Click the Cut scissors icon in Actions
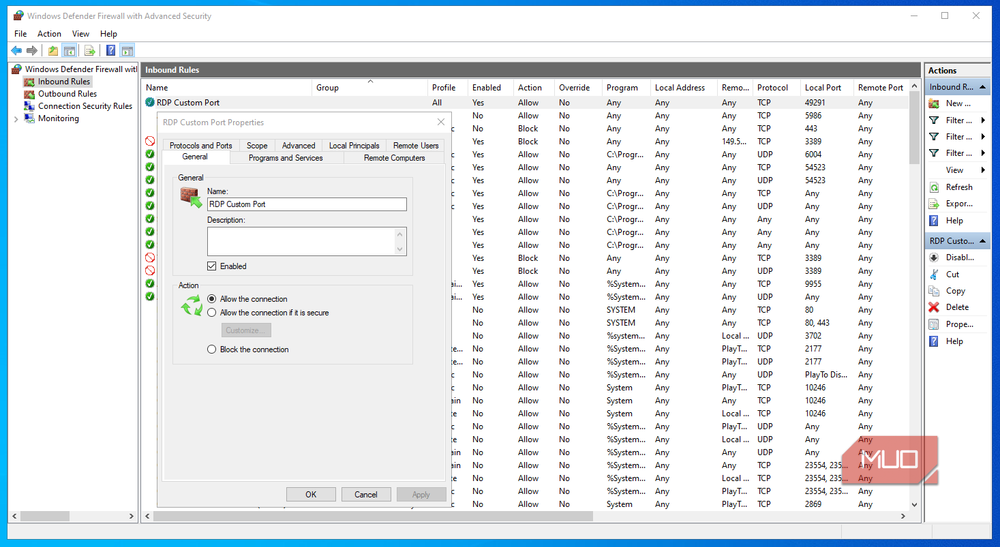 (x=934, y=274)
